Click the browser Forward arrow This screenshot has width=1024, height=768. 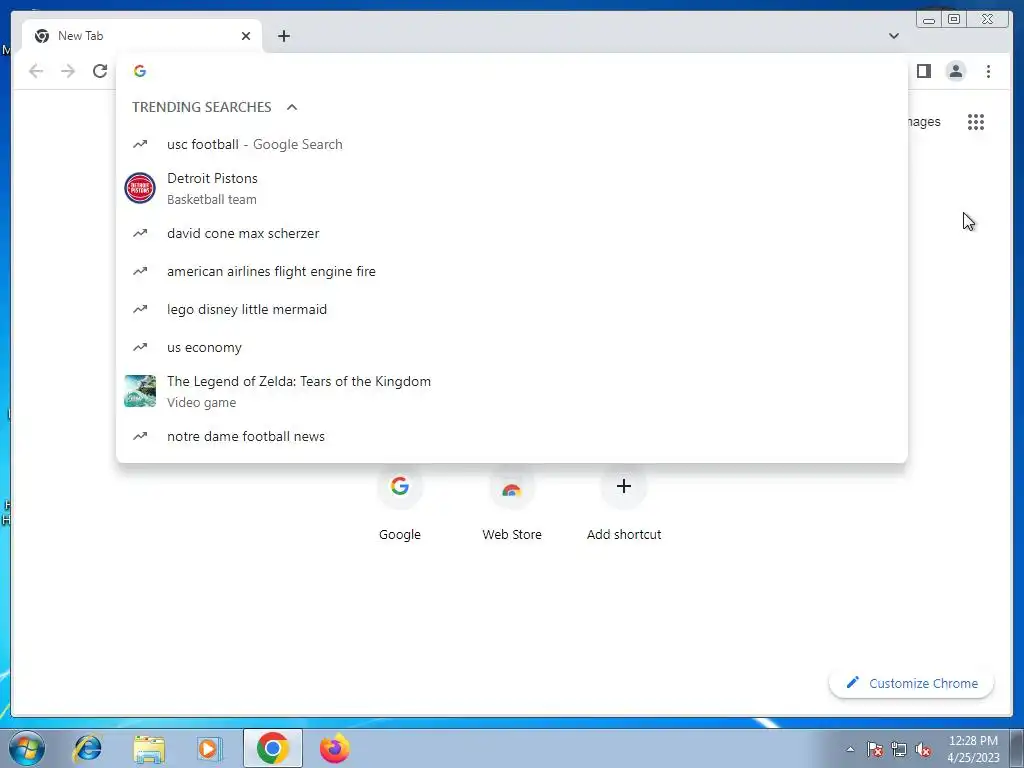68,71
